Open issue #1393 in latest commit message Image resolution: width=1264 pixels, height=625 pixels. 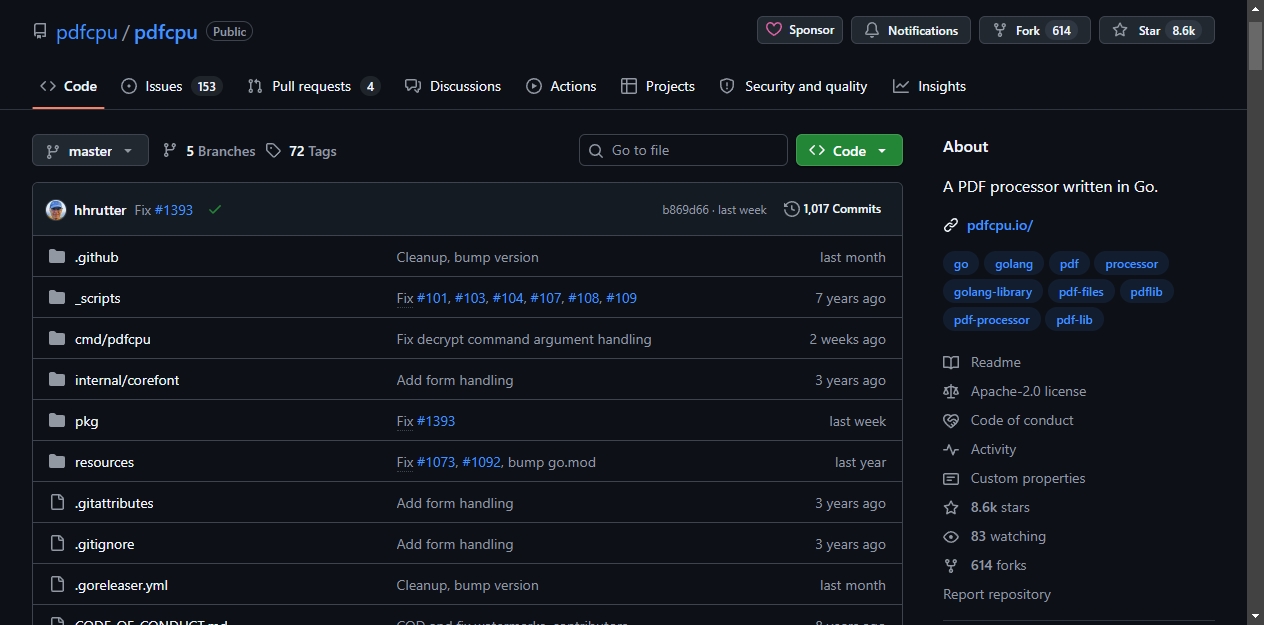pyautogui.click(x=174, y=210)
